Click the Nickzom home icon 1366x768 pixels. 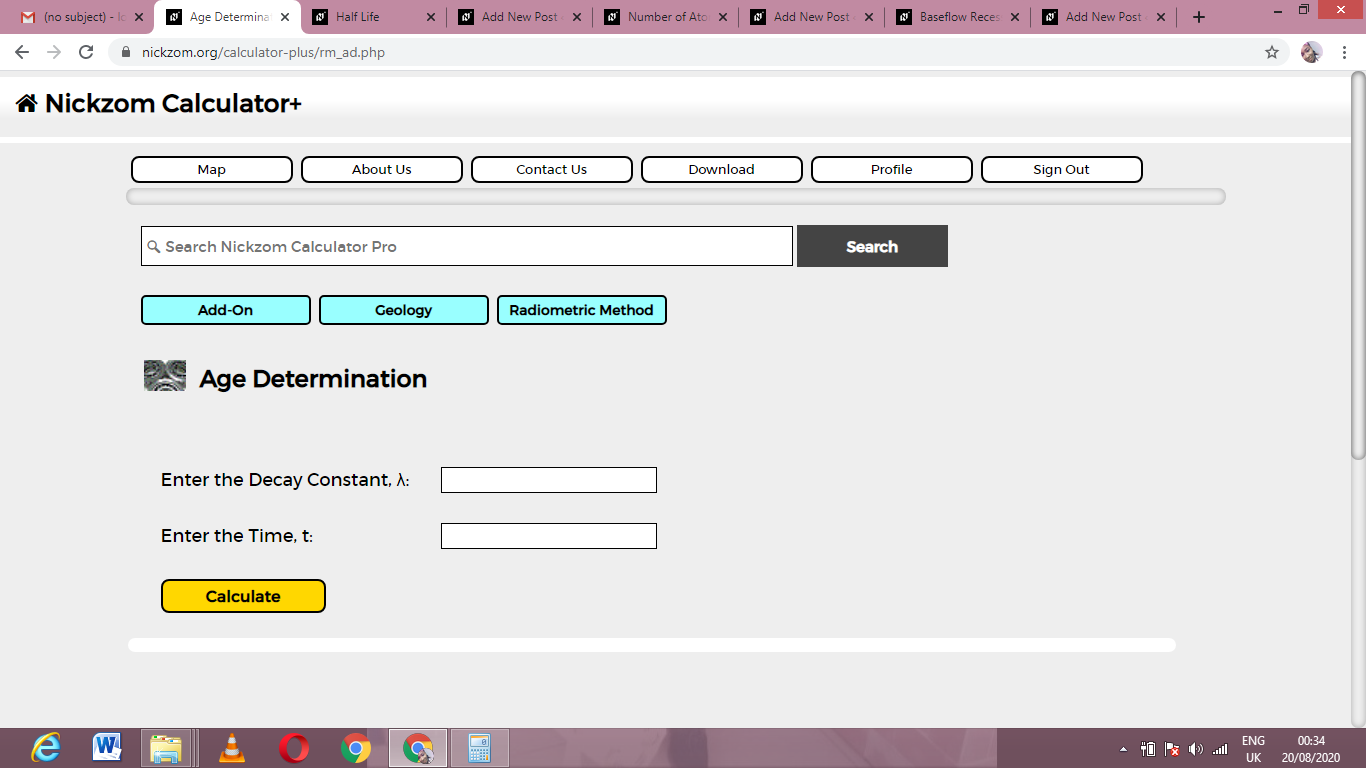pos(27,103)
